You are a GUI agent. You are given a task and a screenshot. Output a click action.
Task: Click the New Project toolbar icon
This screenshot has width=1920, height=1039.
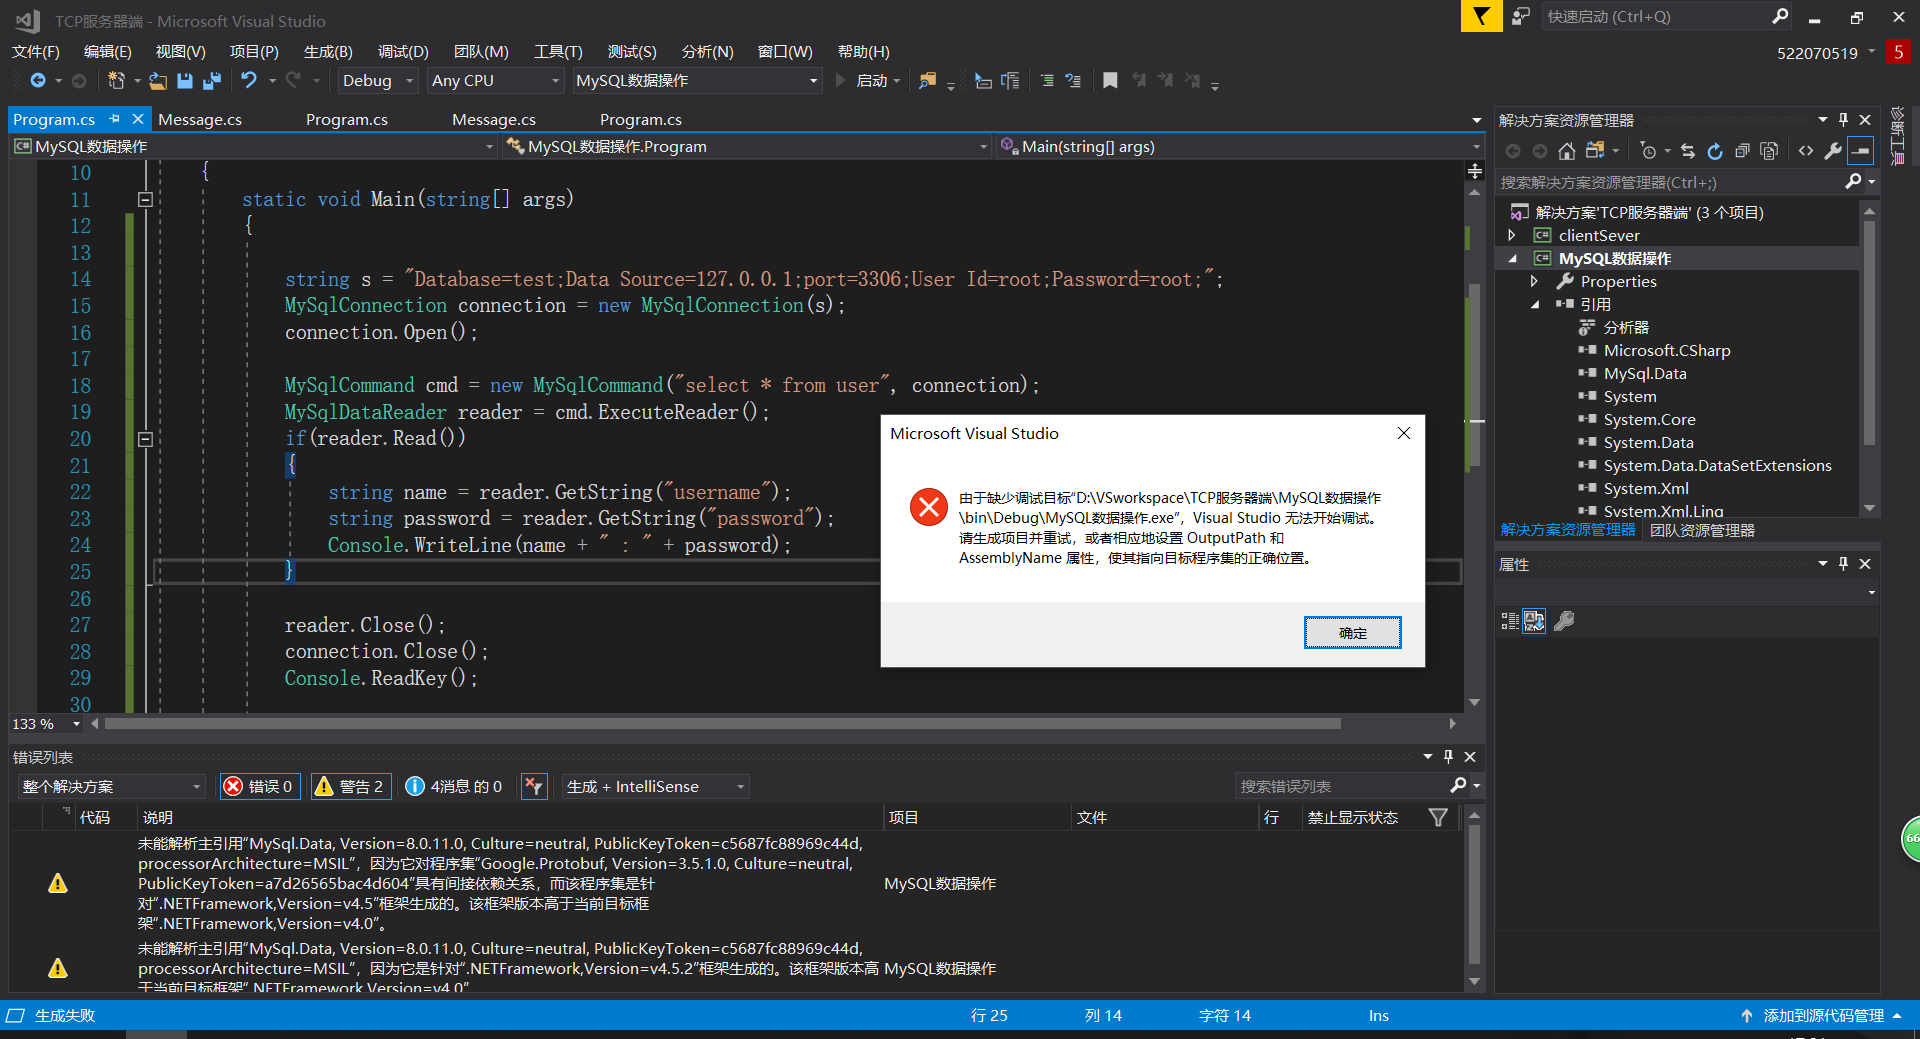[116, 81]
